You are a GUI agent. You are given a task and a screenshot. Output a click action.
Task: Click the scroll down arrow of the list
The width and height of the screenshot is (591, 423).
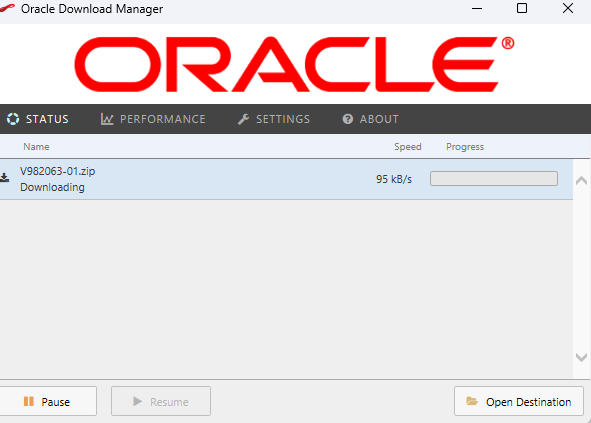tap(582, 357)
